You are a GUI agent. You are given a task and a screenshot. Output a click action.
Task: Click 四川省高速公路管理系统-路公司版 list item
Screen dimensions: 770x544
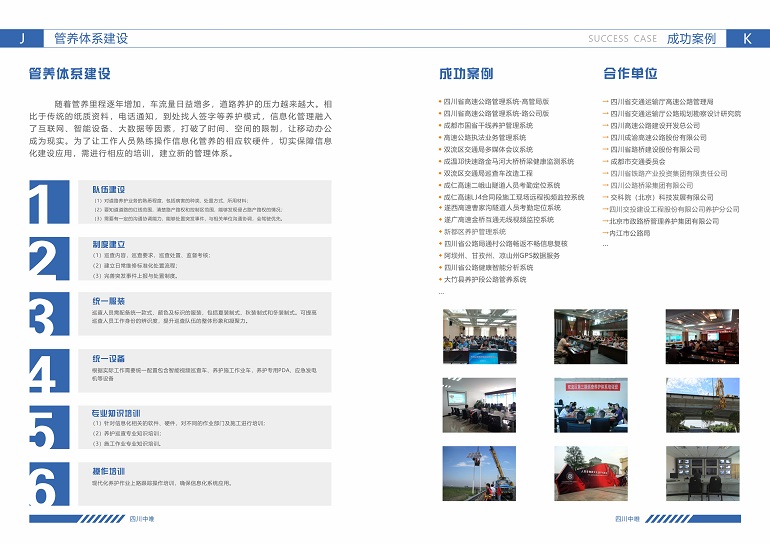pyautogui.click(x=496, y=113)
